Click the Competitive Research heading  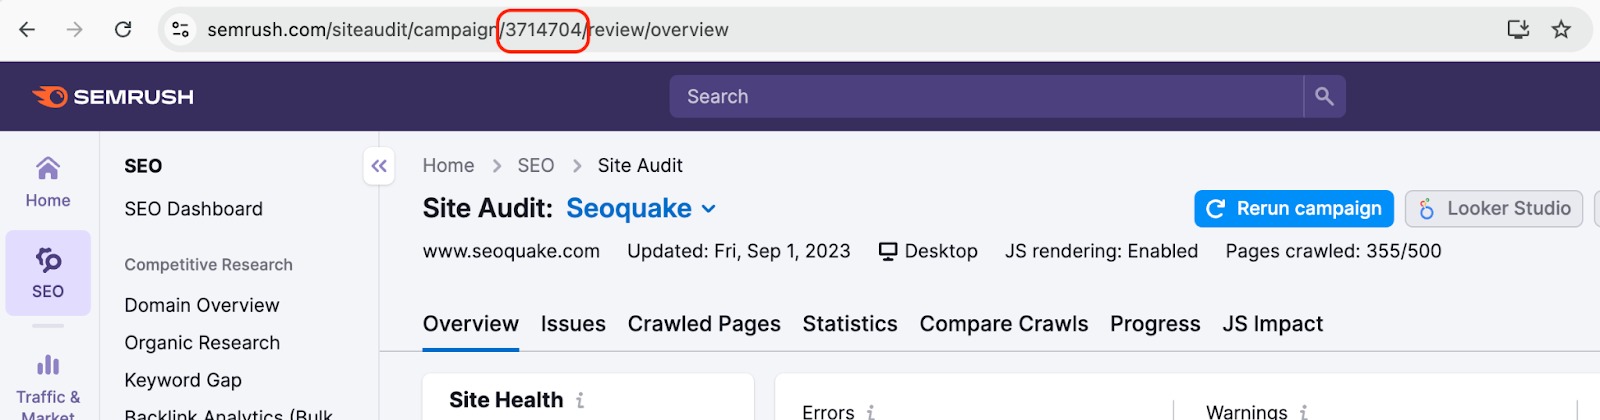209,265
